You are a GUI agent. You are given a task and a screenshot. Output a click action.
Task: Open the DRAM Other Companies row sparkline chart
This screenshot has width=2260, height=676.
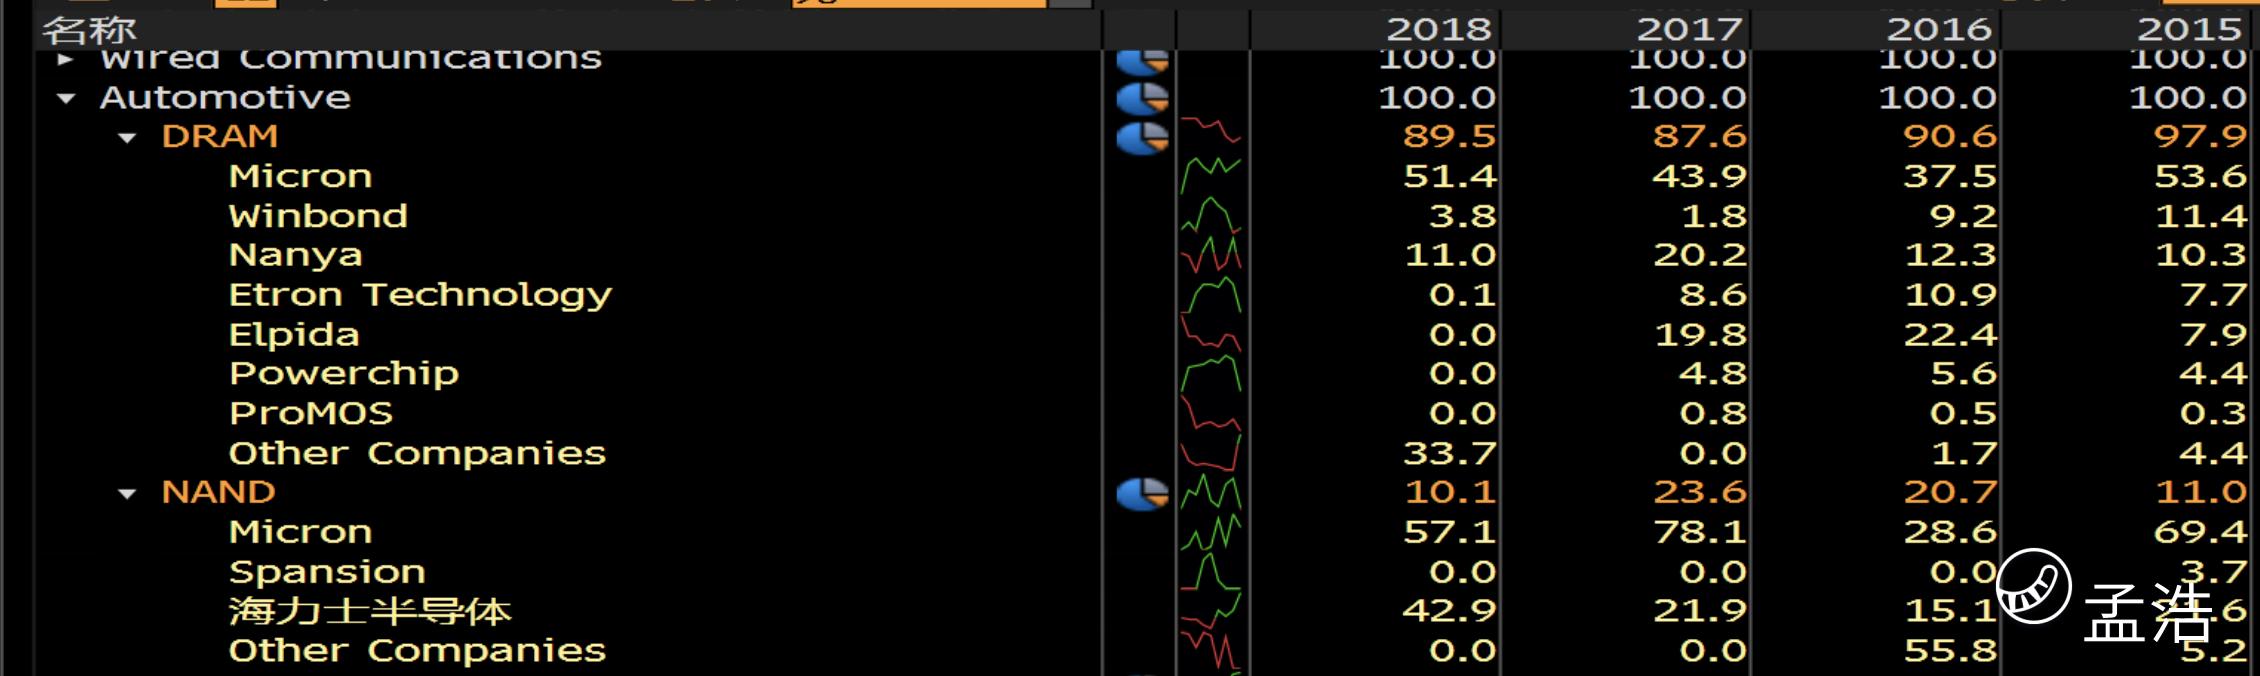click(x=1211, y=452)
